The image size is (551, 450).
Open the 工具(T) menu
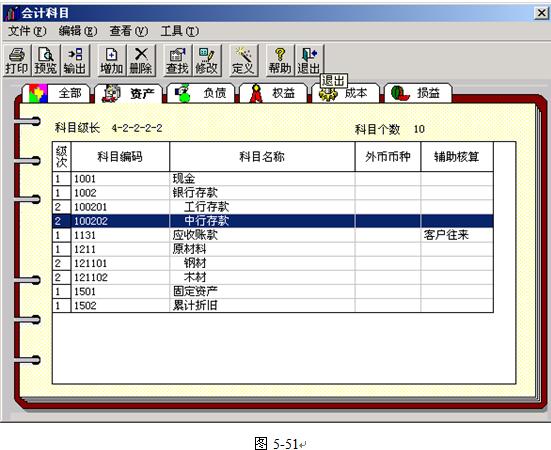tap(180, 31)
